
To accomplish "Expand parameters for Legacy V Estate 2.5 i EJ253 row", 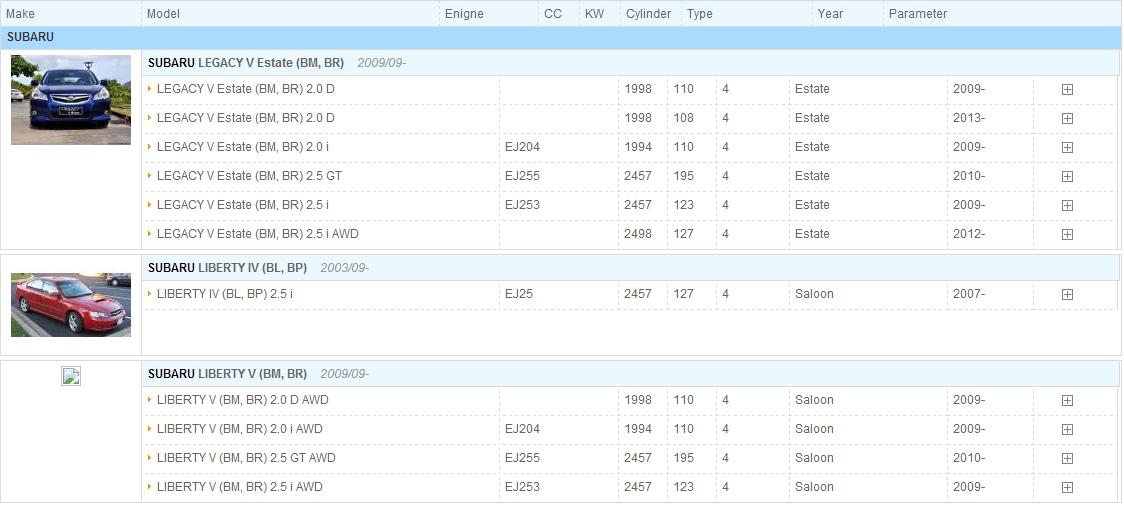I will pyautogui.click(x=1067, y=205).
